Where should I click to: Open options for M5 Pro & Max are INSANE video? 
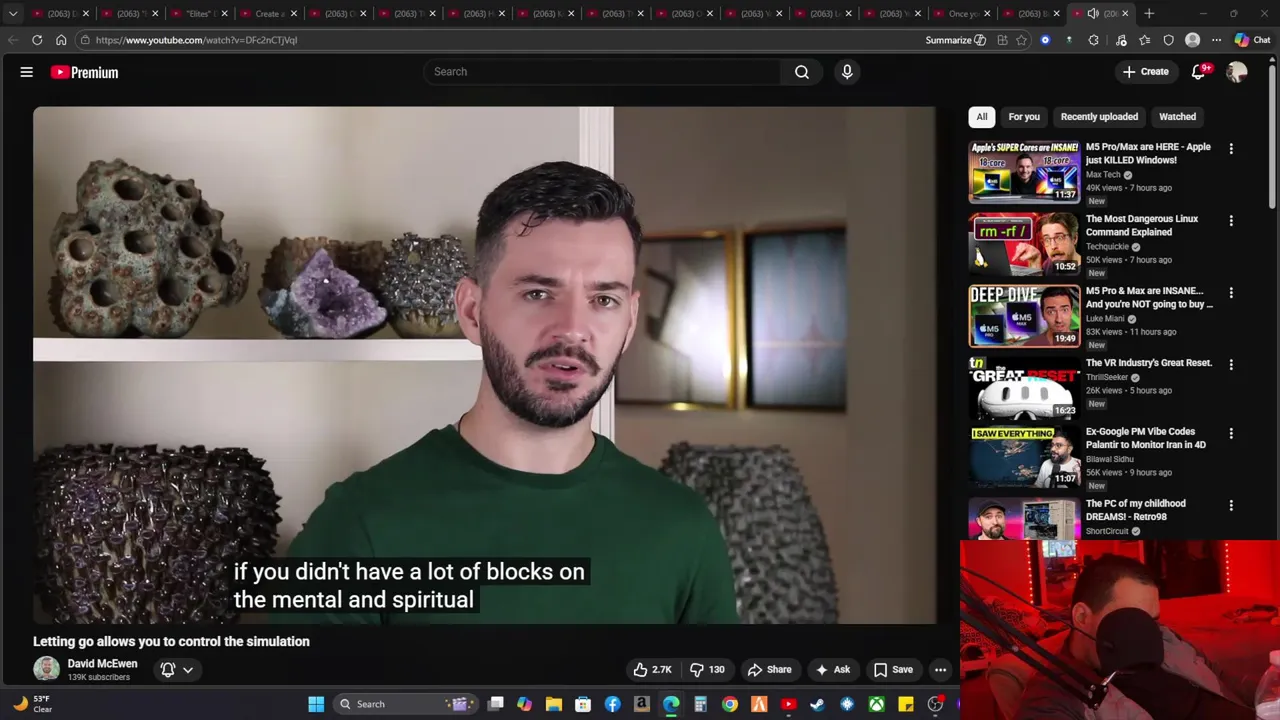point(1231,292)
